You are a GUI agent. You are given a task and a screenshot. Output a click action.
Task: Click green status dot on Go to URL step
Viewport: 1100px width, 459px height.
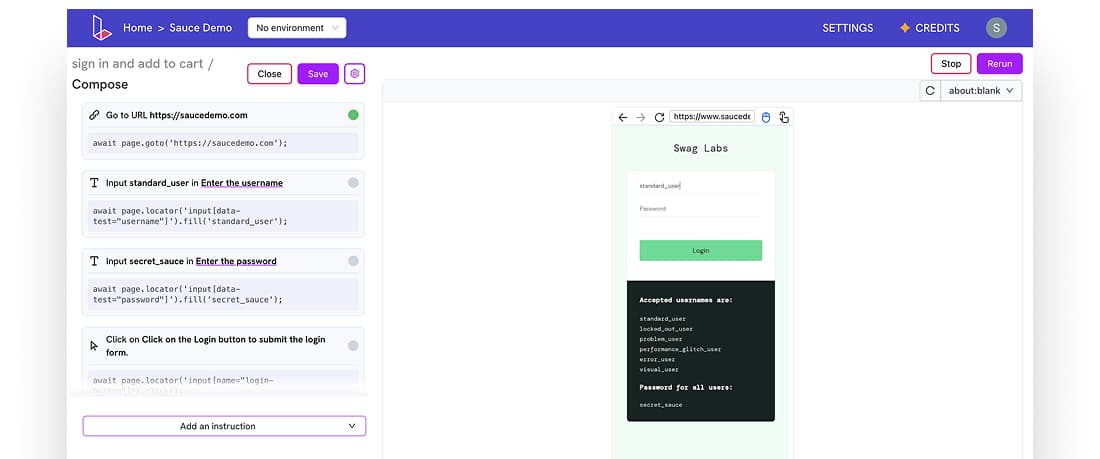pyautogui.click(x=353, y=115)
